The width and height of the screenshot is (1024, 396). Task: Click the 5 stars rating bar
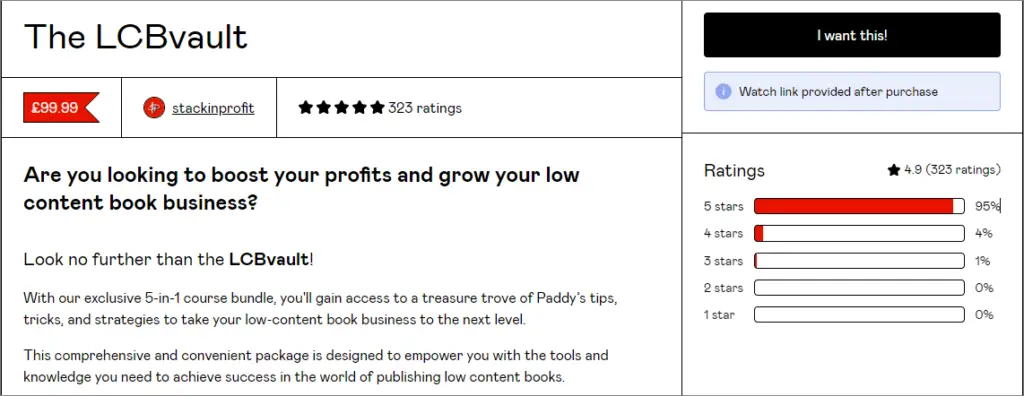point(859,206)
